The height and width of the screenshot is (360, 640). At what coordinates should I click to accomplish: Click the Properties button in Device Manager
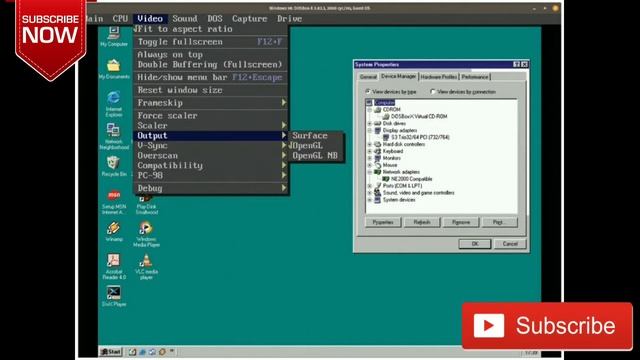pos(383,222)
